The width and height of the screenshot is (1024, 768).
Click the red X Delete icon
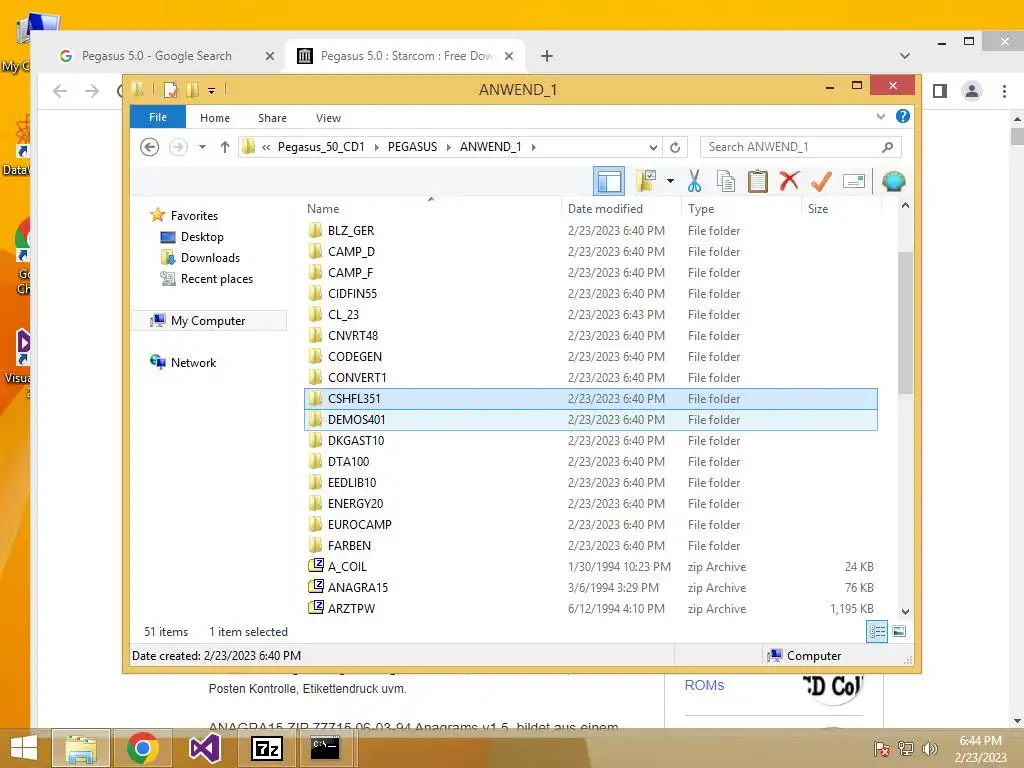coord(789,180)
